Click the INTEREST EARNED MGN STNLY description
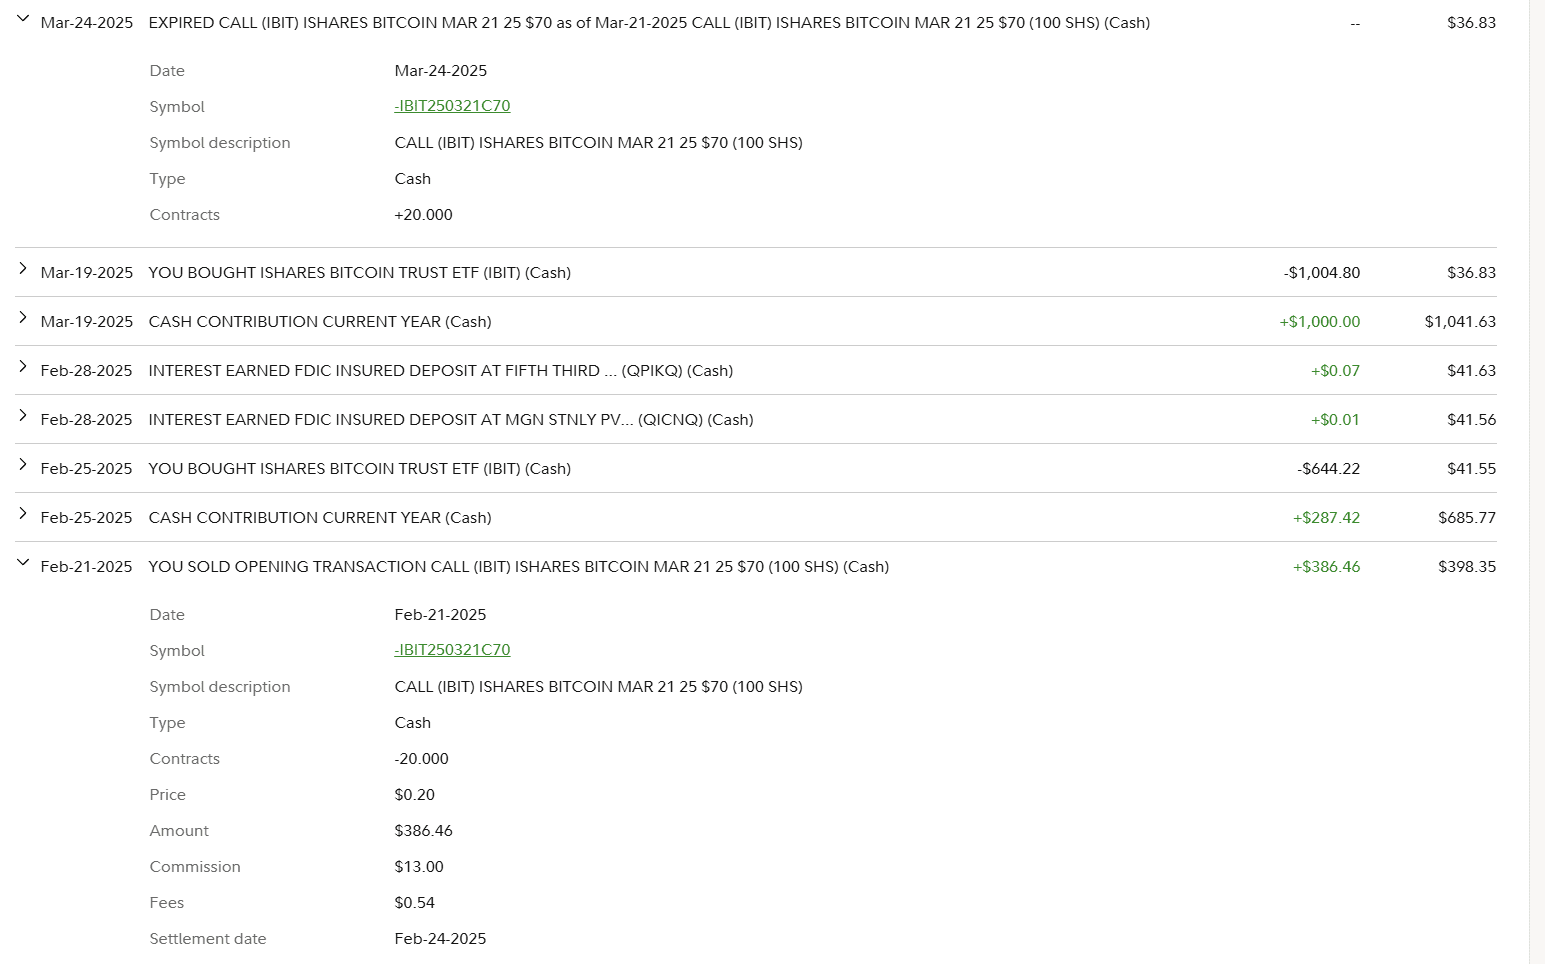Viewport: 1545px width, 964px height. 450,420
